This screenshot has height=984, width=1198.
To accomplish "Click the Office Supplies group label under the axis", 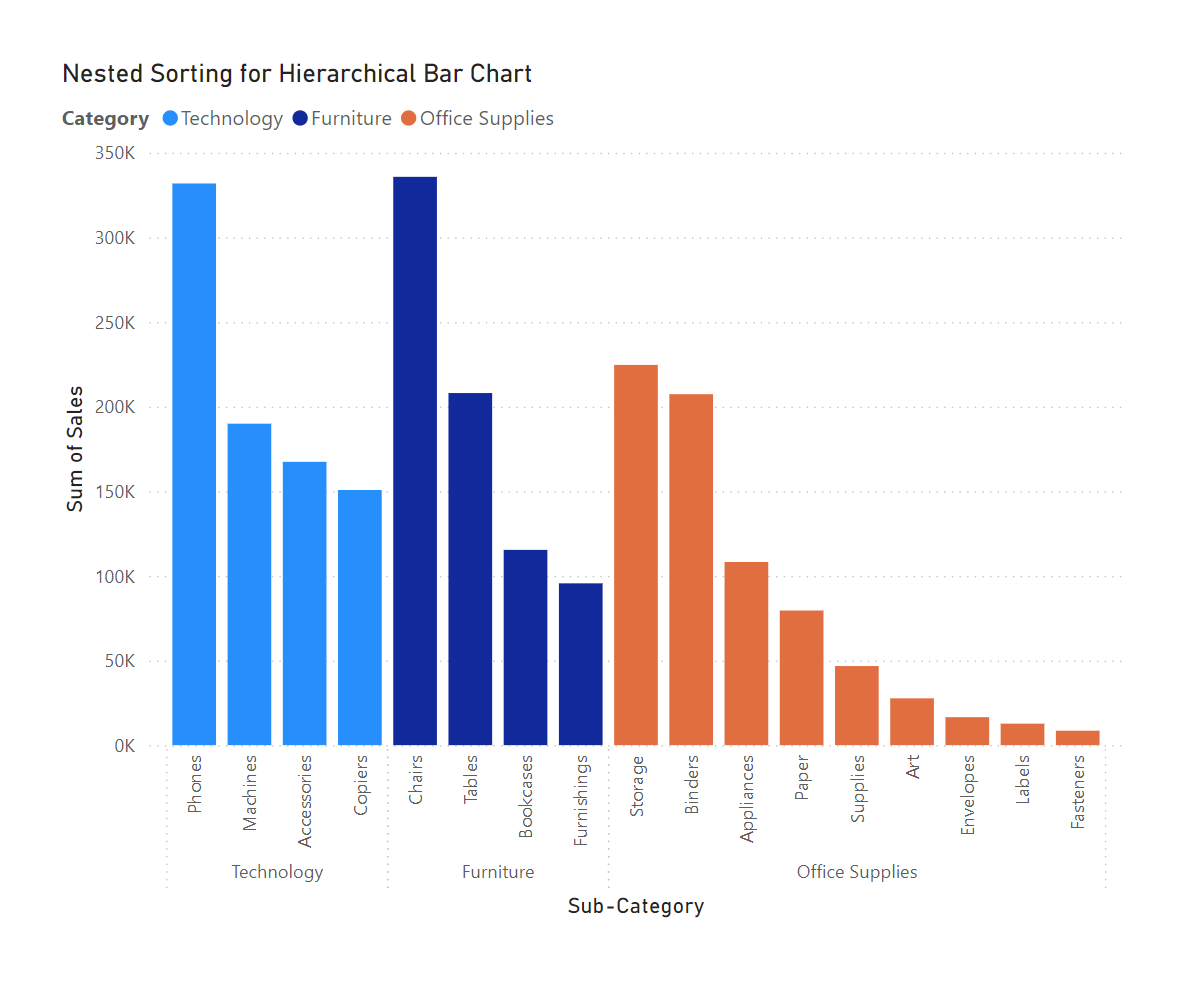I will click(x=857, y=872).
